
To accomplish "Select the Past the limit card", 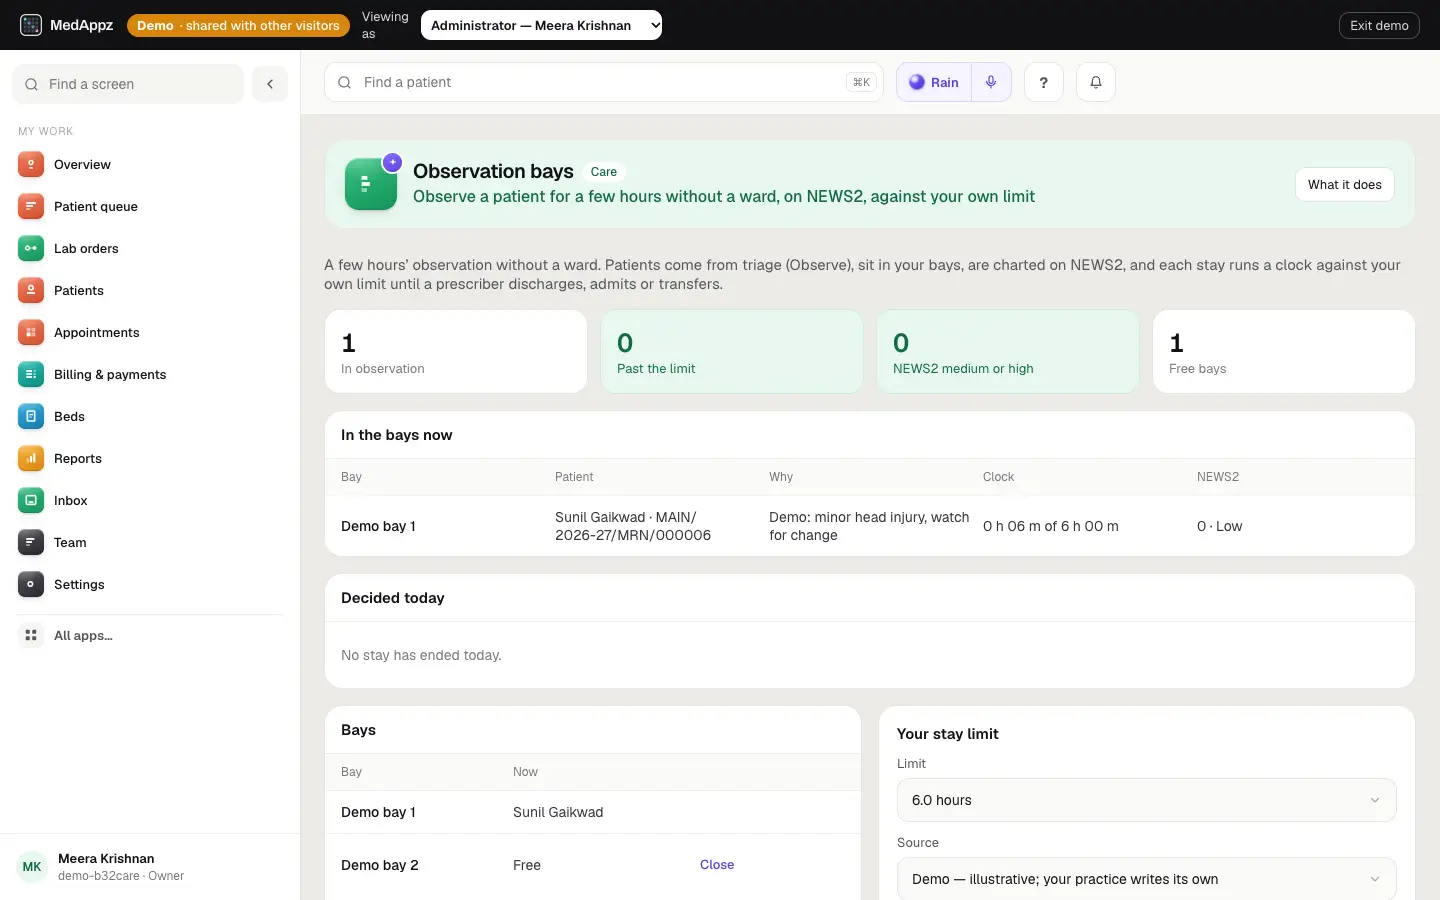I will pos(732,351).
